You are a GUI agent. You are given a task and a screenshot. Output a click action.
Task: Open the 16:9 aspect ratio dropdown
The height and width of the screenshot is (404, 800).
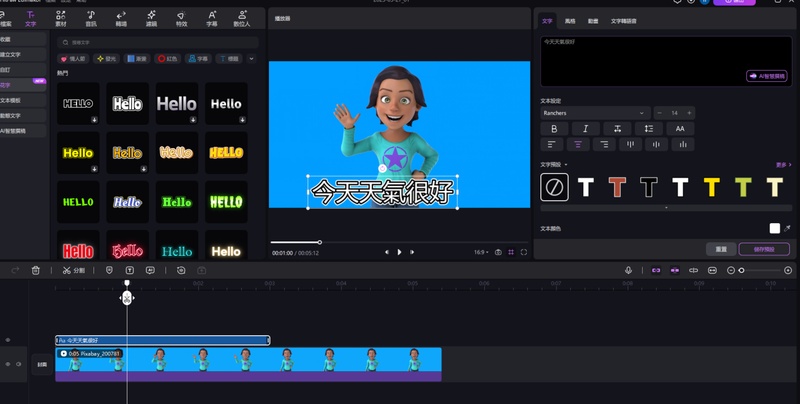point(481,252)
